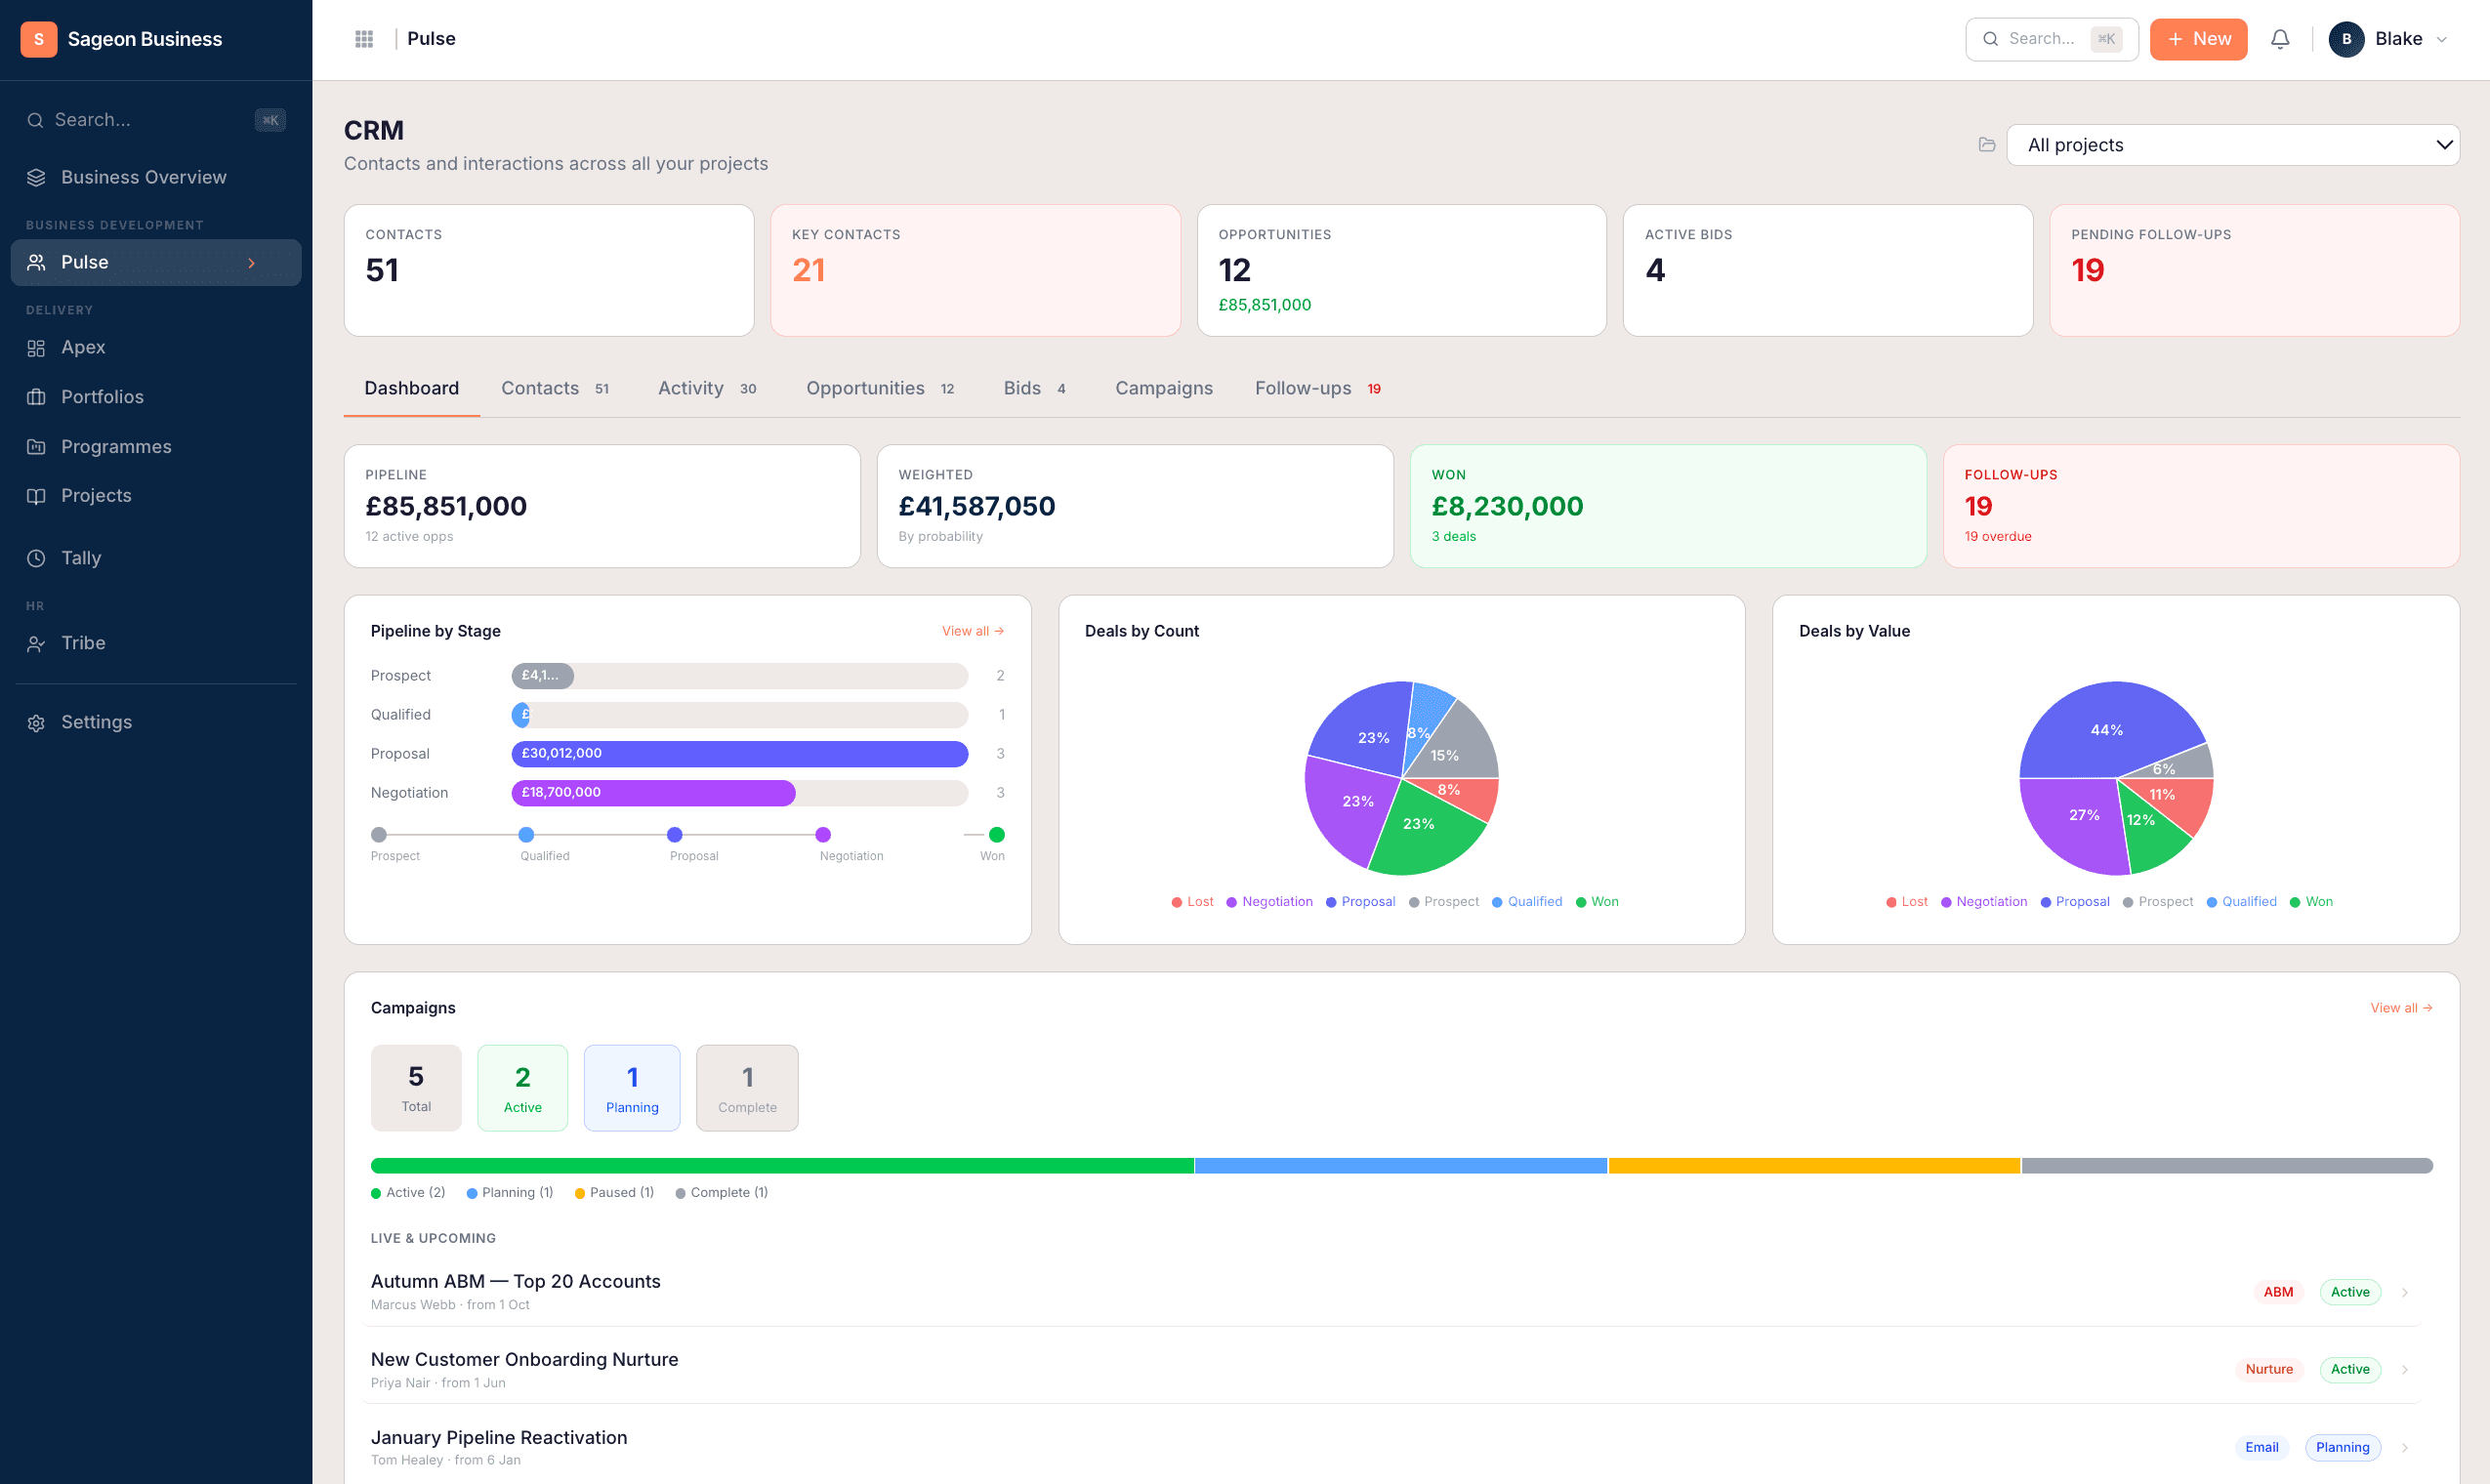Screen dimensions: 2490x1484
Task: Expand the Blake user menu chevron
Action: (x=2441, y=40)
